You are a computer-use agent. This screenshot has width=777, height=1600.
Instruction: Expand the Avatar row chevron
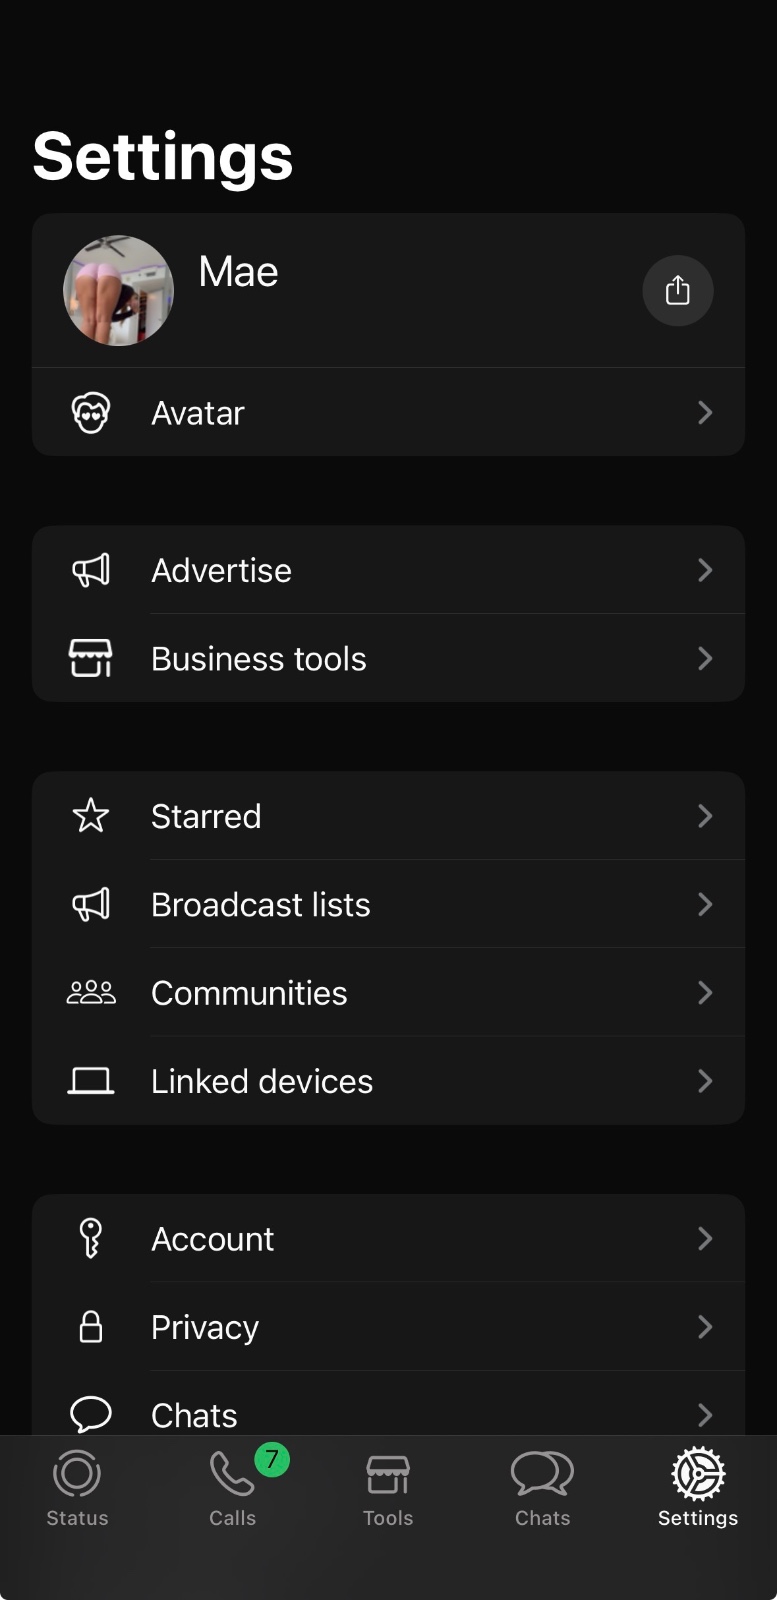(705, 413)
